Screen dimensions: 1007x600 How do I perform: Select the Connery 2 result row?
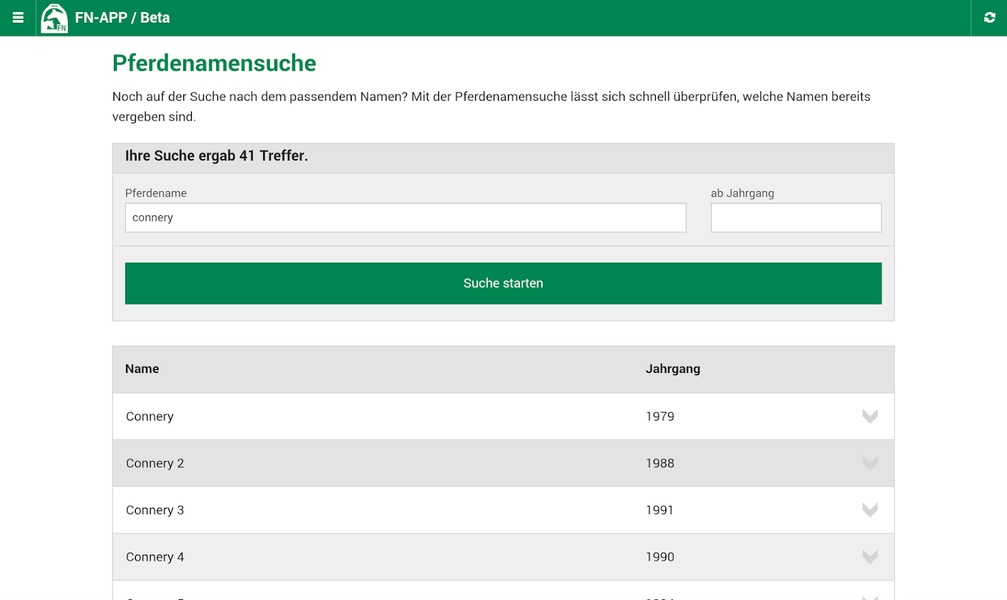coord(503,463)
